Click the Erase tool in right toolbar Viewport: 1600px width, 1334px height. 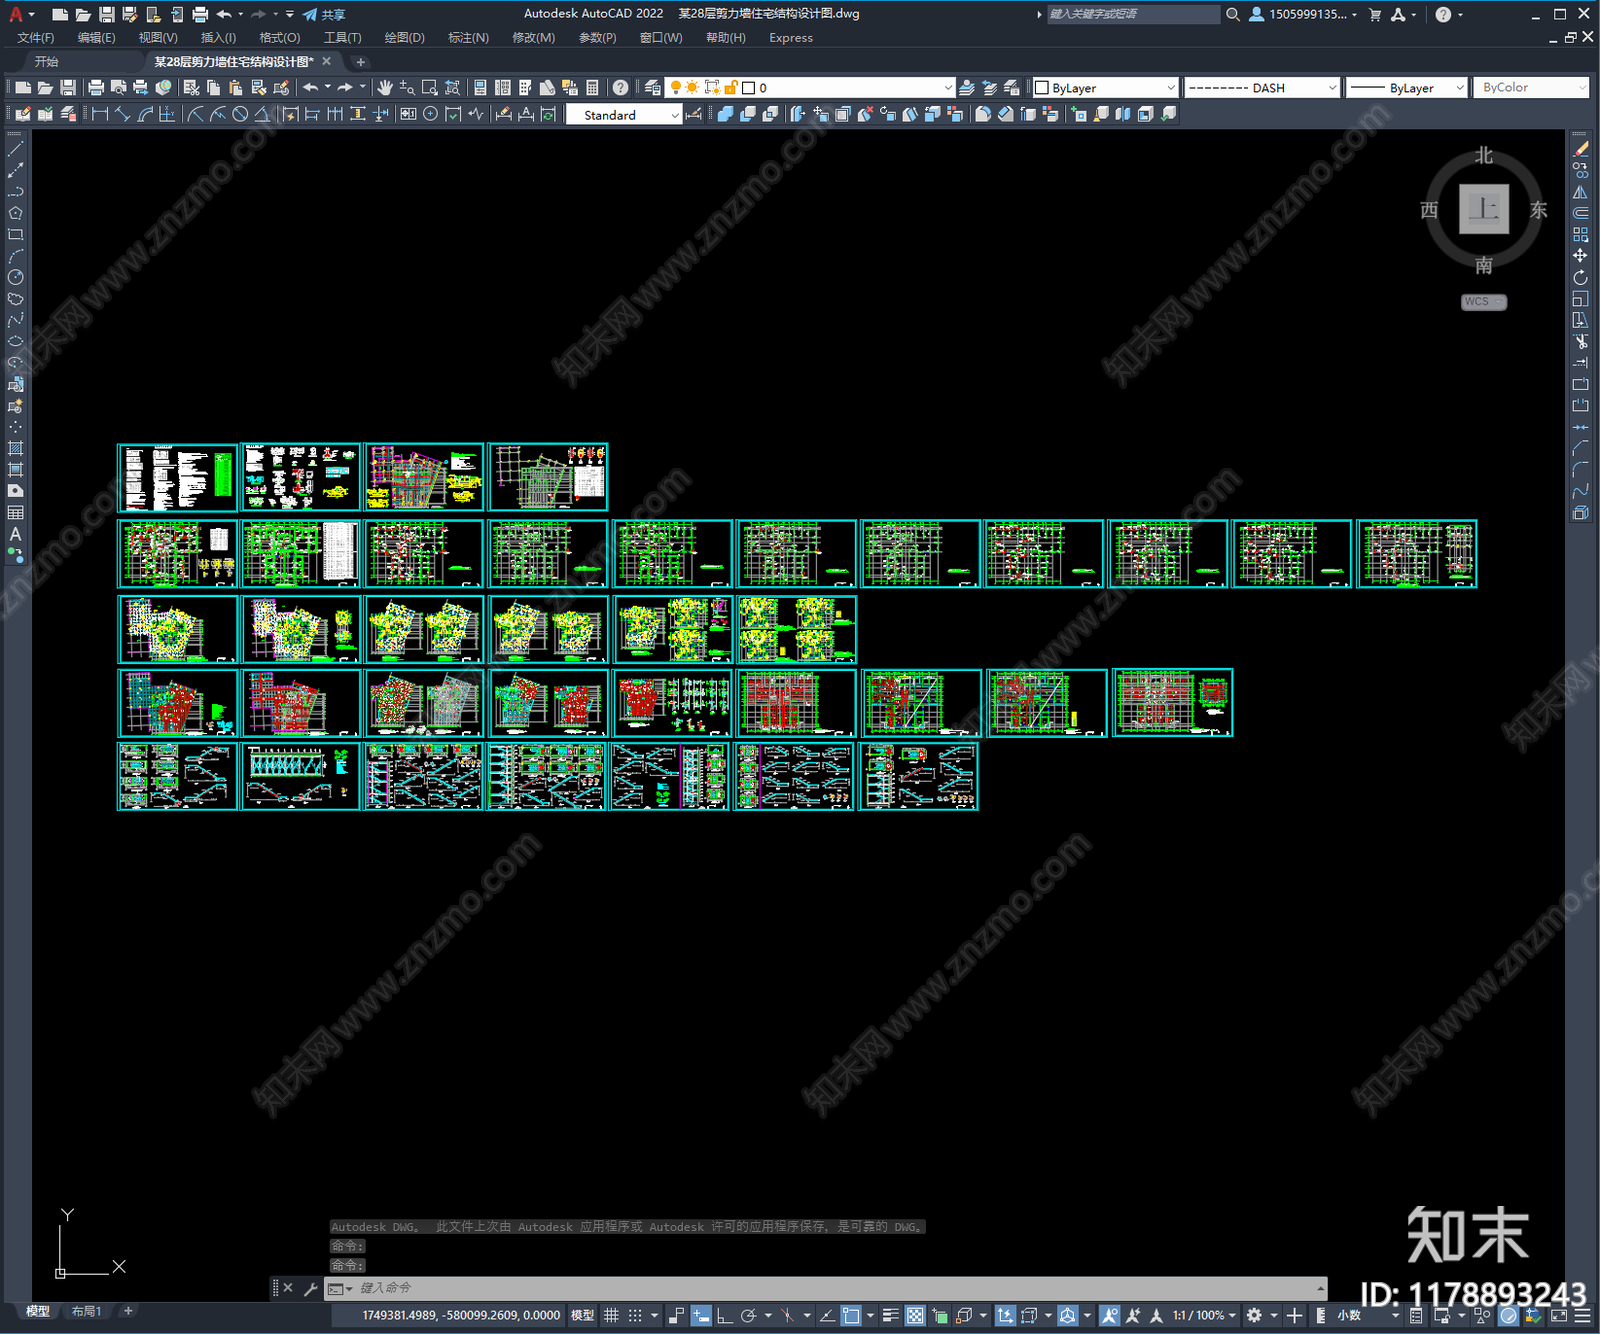click(x=1580, y=149)
